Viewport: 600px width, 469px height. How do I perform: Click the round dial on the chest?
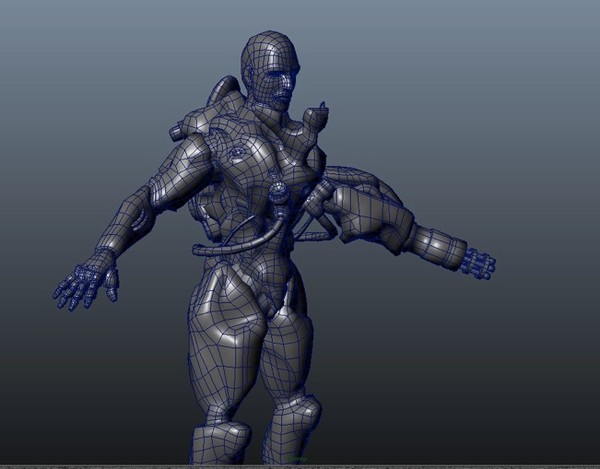pos(279,193)
